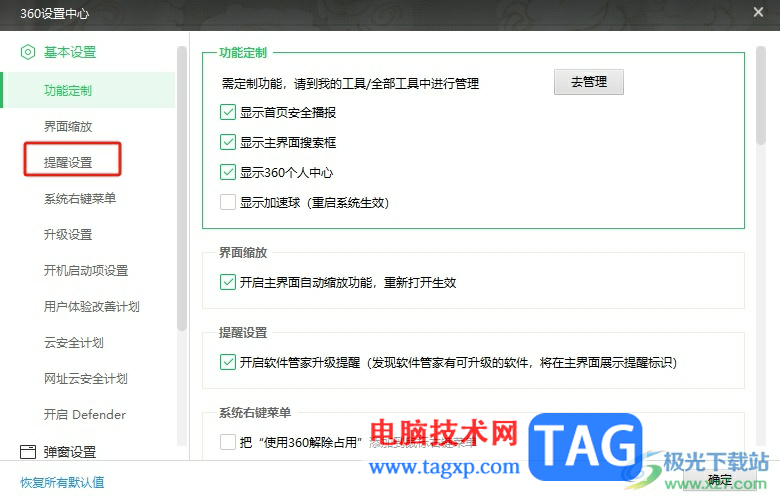Toggle 开启主界面自动缩放功能 checkbox
This screenshot has height=500, width=780.
(228, 282)
